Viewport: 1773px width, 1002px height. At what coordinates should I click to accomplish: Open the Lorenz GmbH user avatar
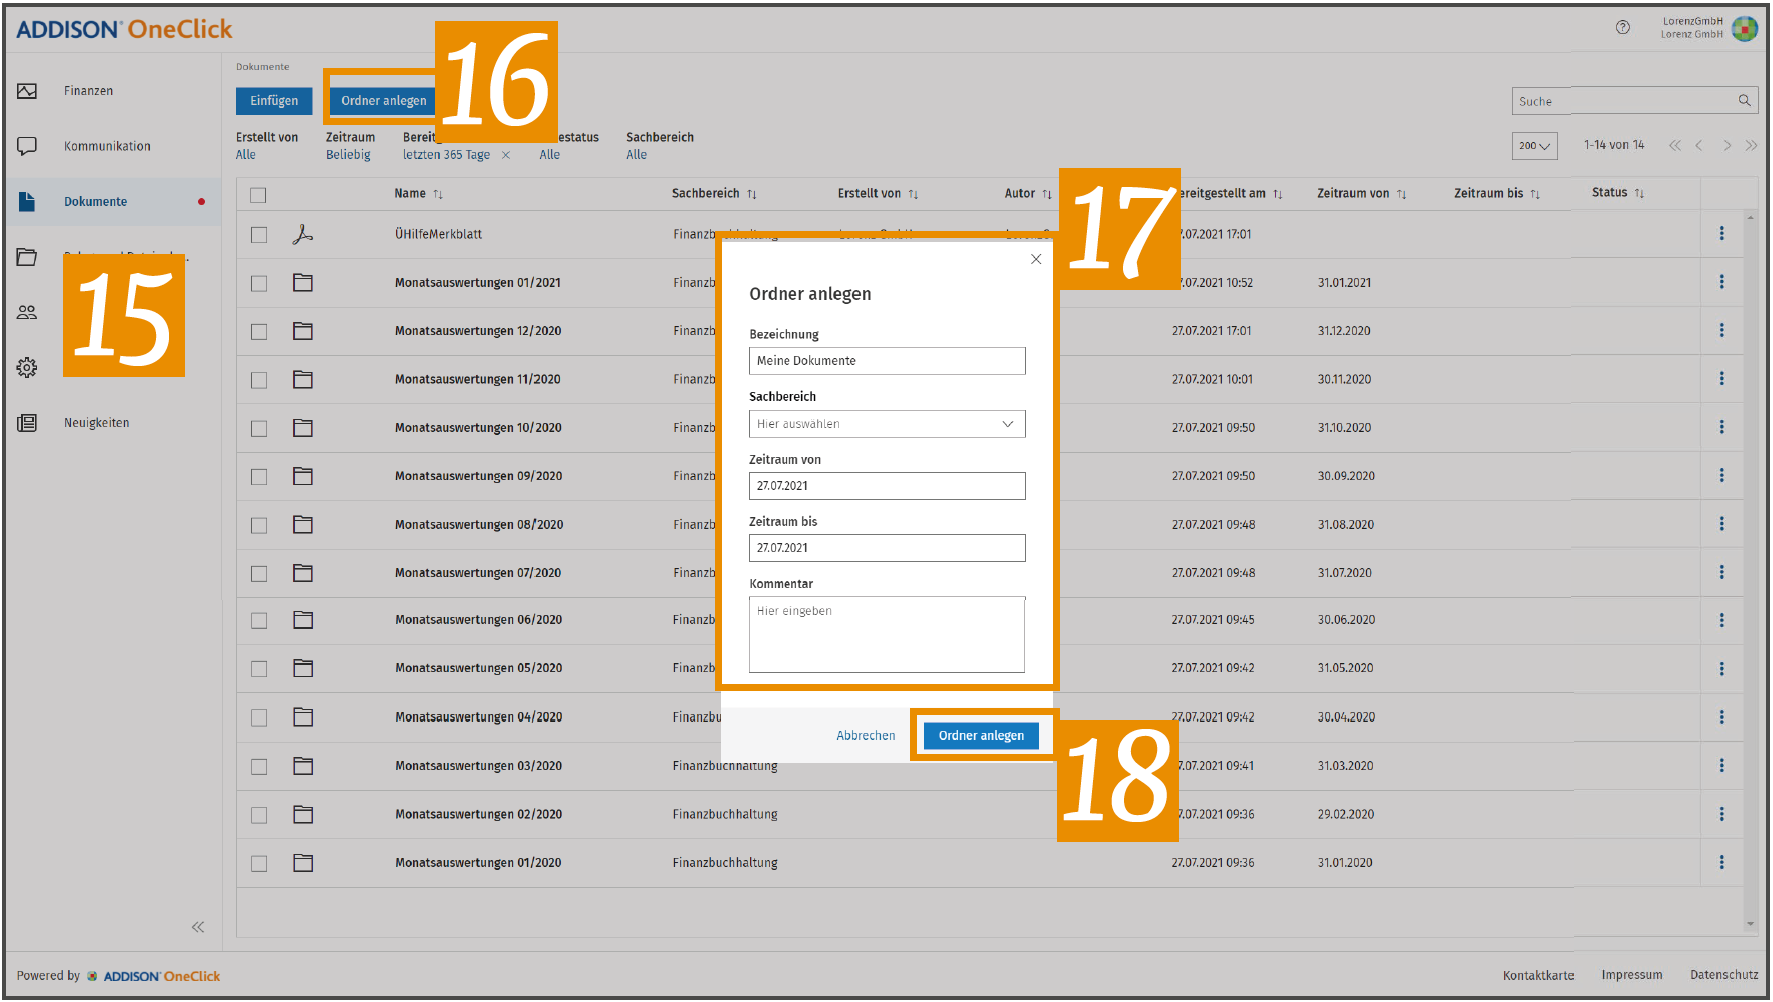pos(1745,28)
